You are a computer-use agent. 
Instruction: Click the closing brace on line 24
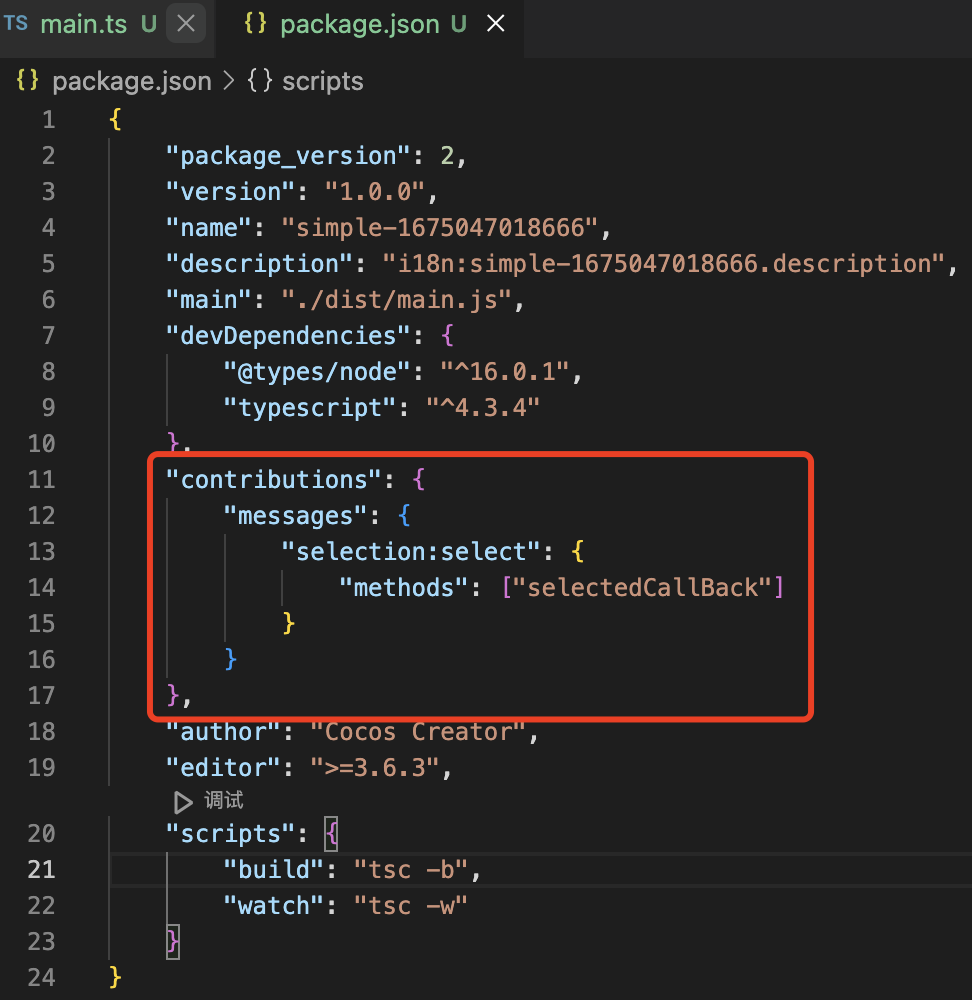coord(115,978)
